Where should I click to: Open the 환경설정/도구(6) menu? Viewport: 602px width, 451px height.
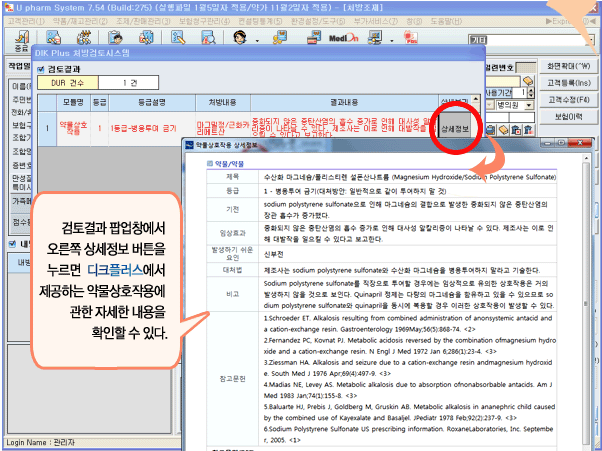tap(318, 21)
